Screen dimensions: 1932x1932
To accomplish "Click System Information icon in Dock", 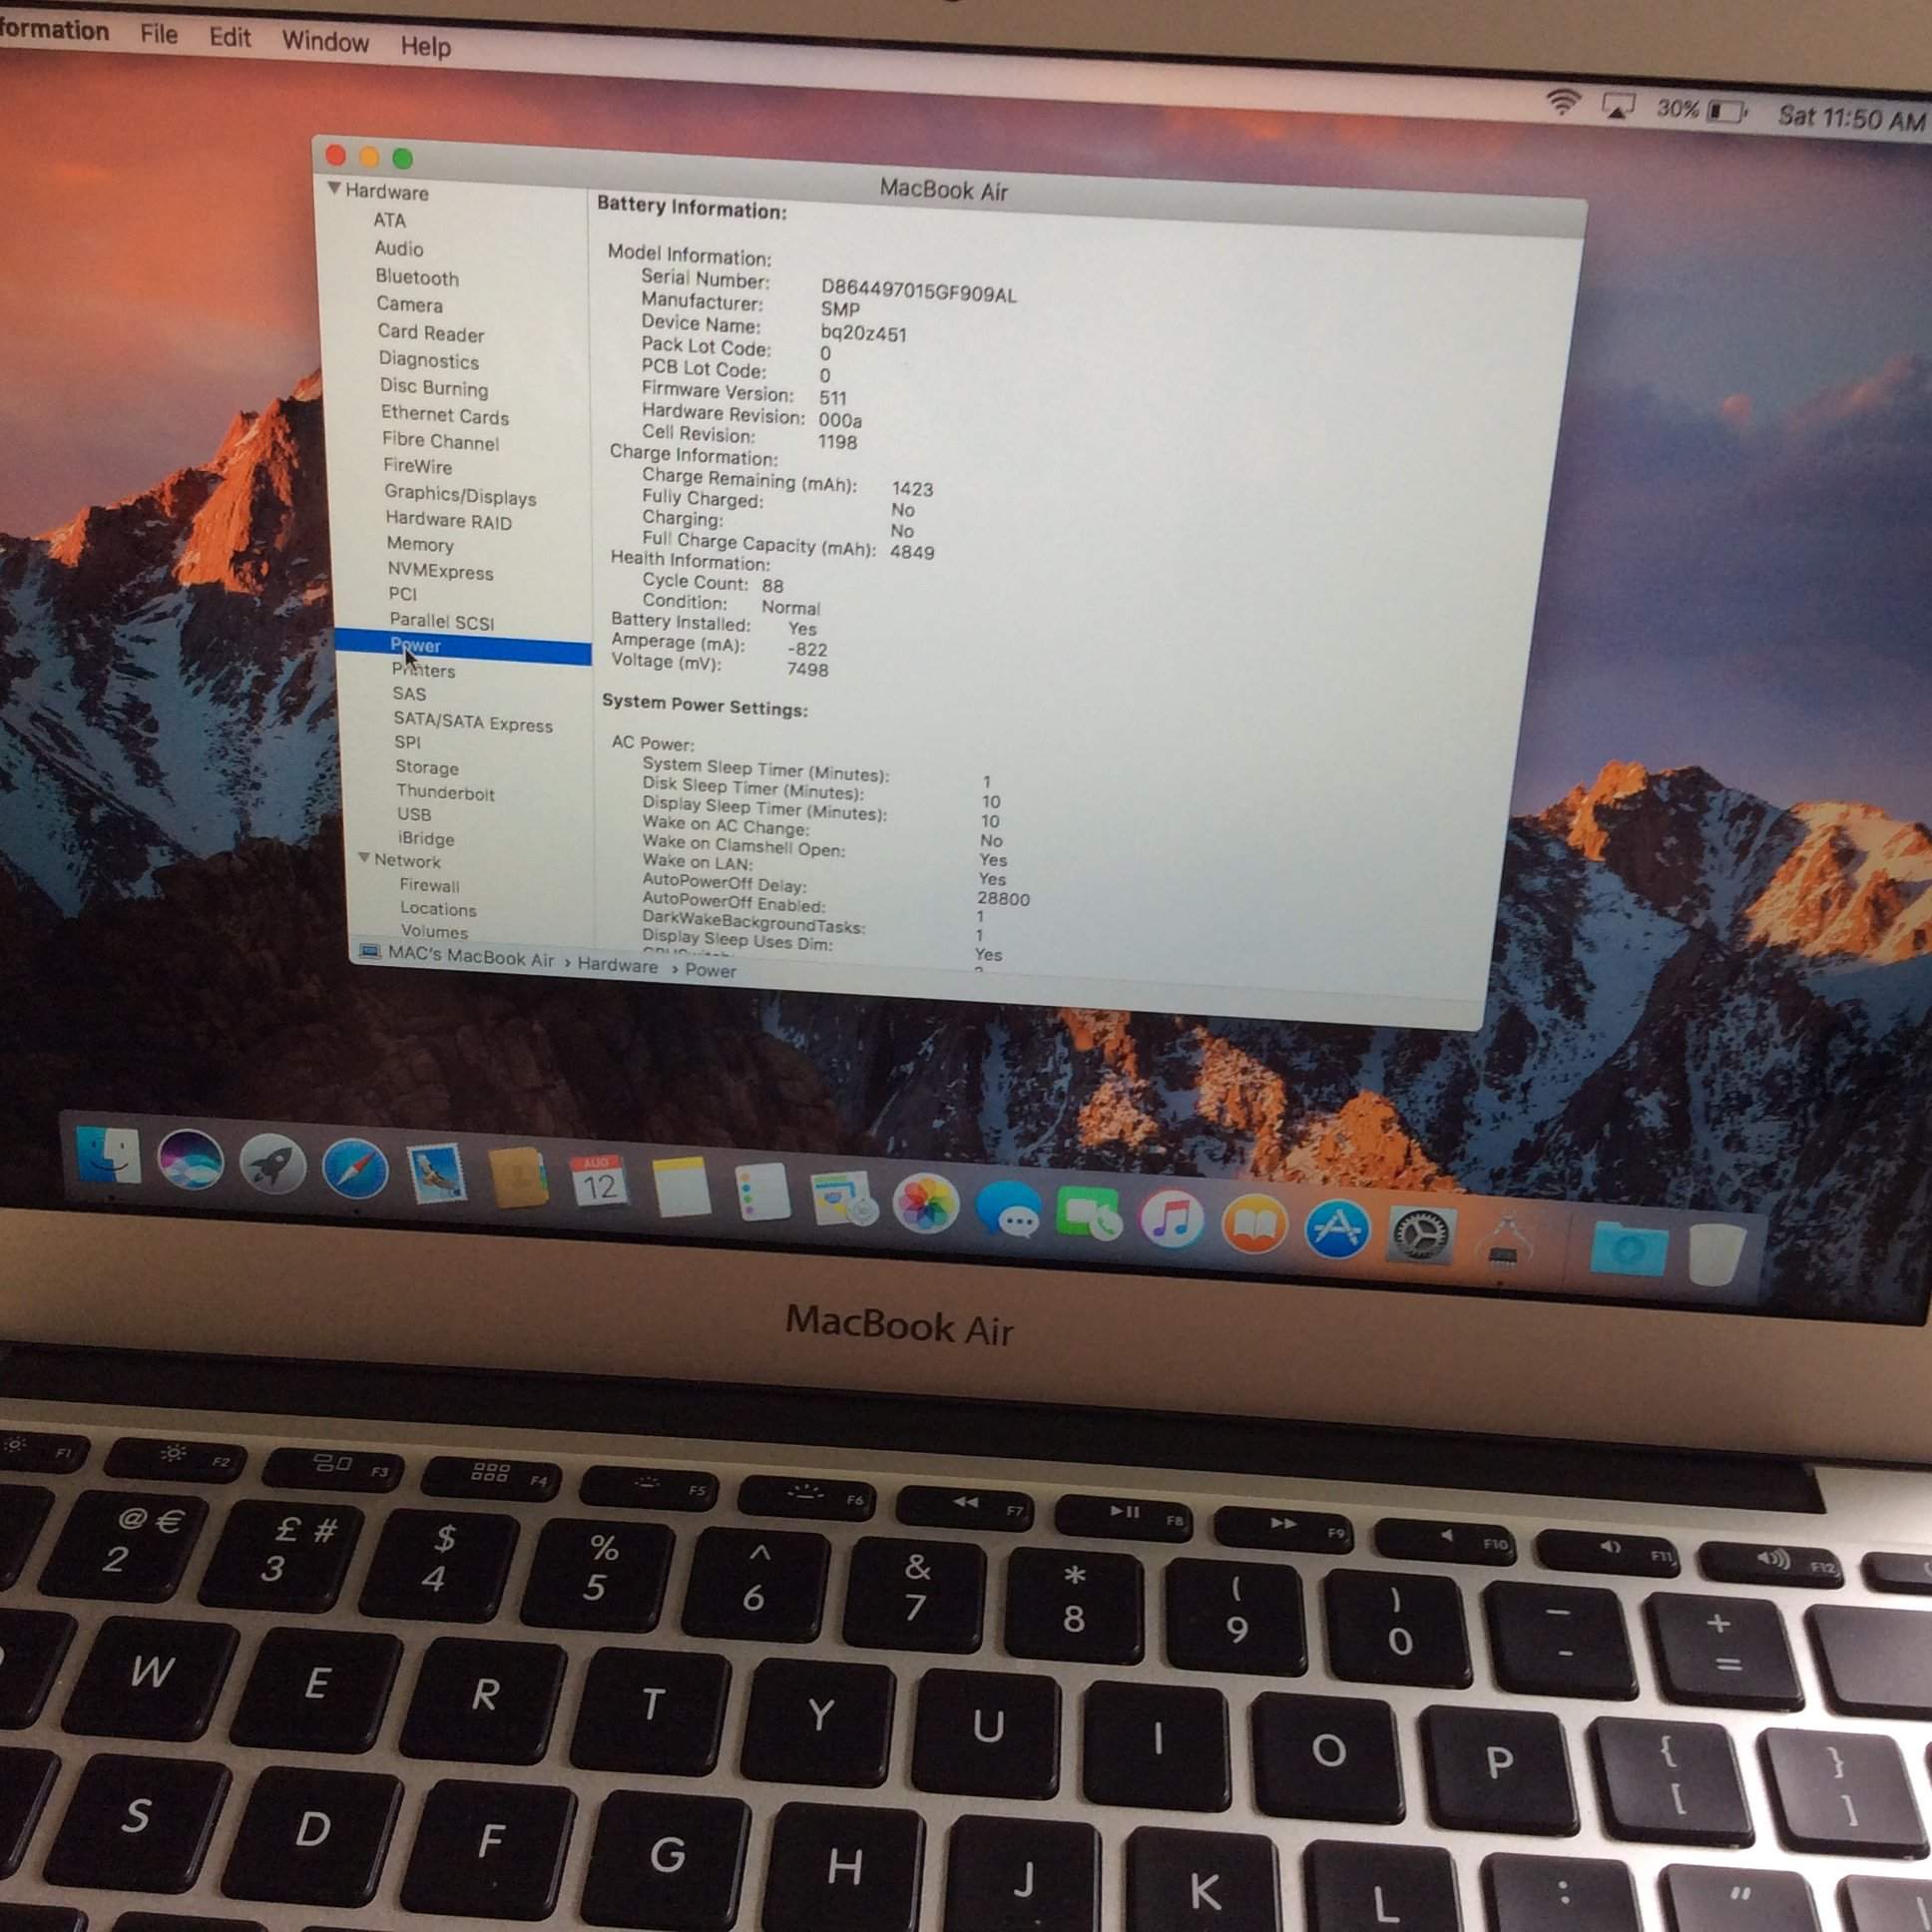I will (x=1504, y=1242).
